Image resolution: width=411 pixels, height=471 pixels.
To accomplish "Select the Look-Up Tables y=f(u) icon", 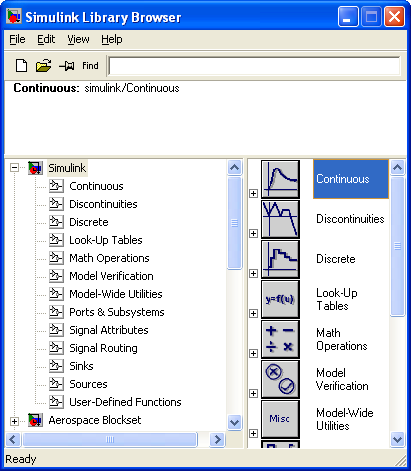I will pos(280,299).
